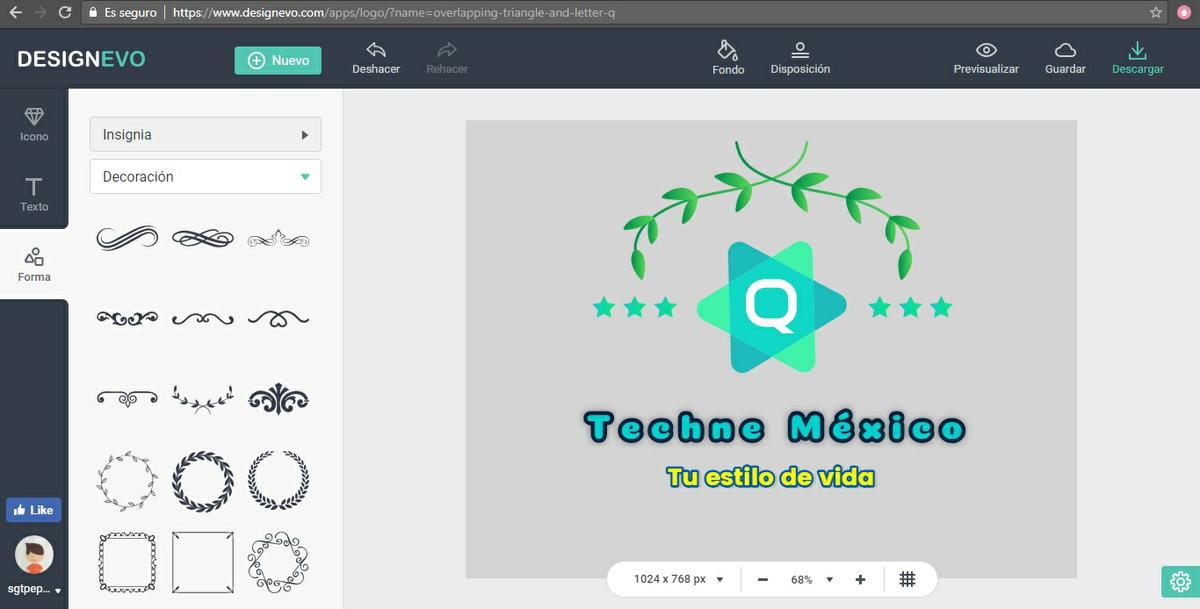The width and height of the screenshot is (1200, 609).
Task: Zoom out with the minus button
Action: click(x=763, y=579)
